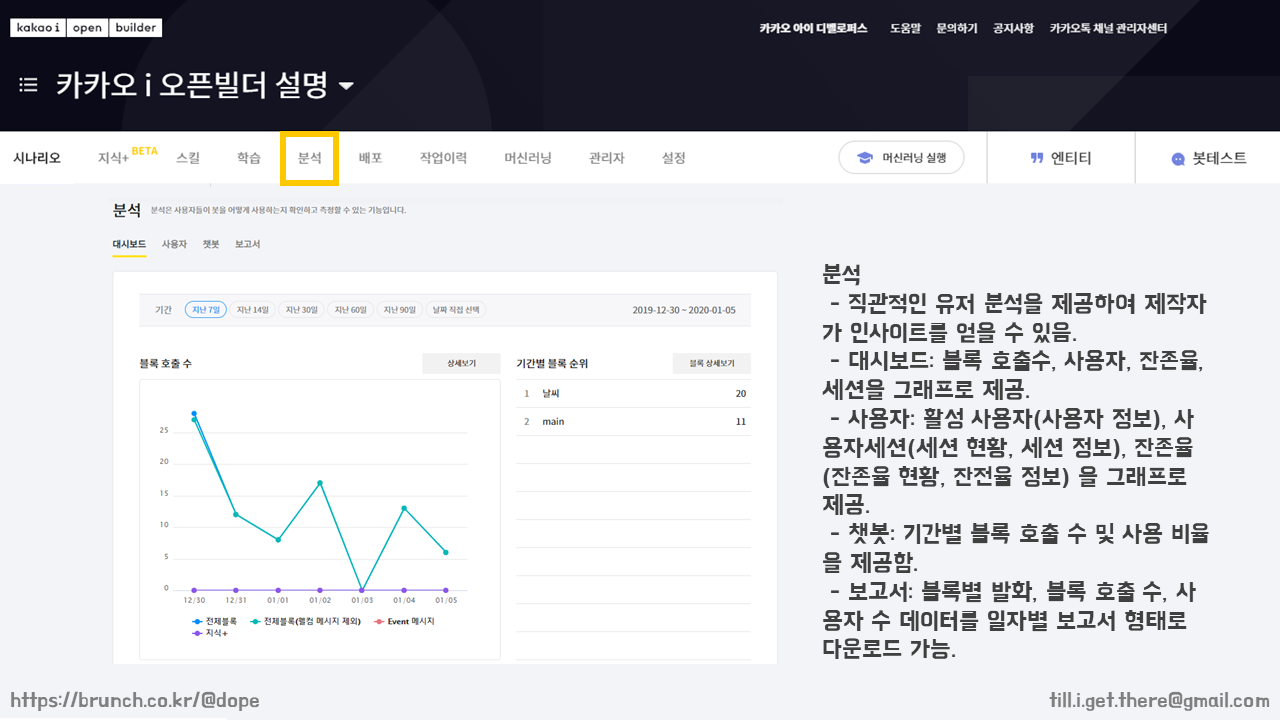
Task: Switch to the 사용자 sub-tab
Action: click(x=174, y=244)
